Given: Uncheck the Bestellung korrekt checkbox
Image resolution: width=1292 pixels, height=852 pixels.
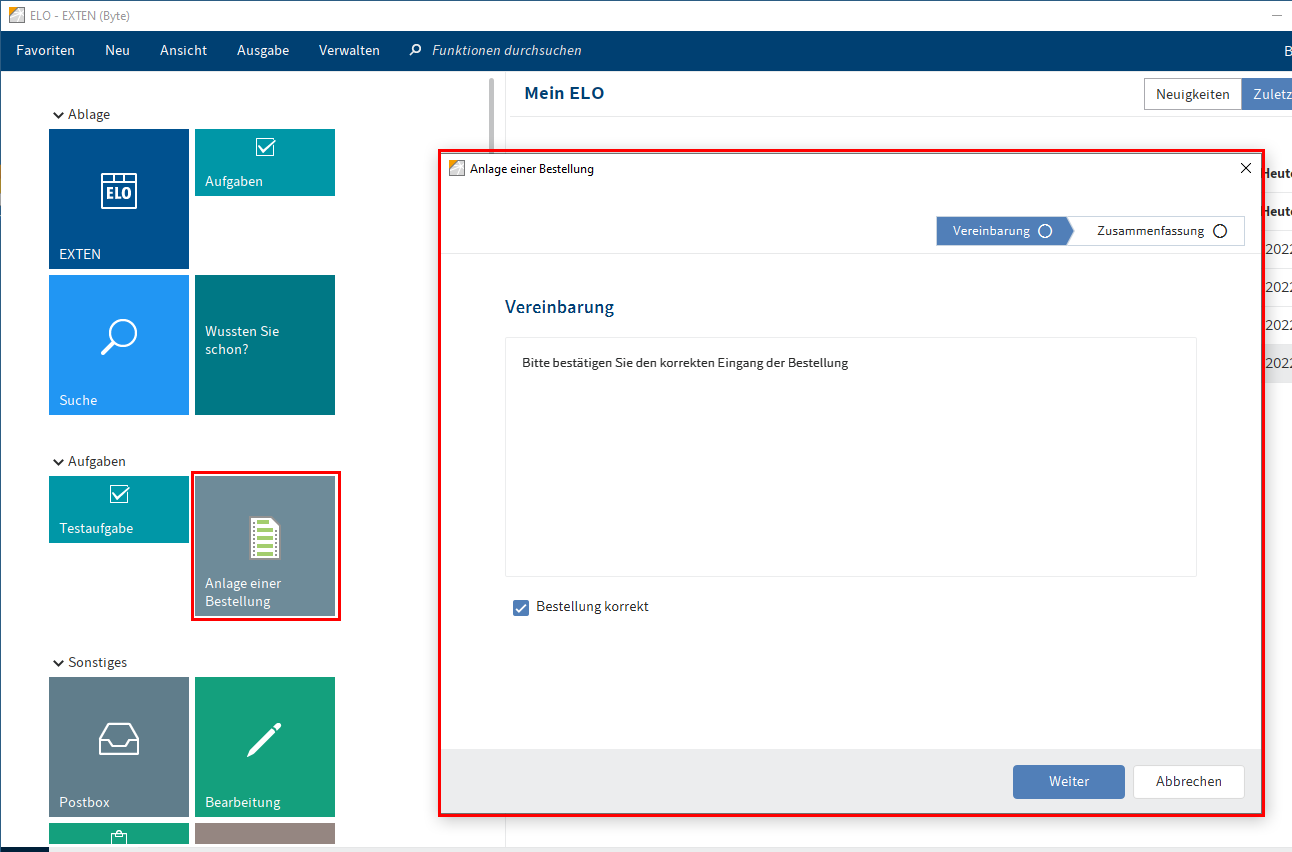Looking at the screenshot, I should coord(521,607).
